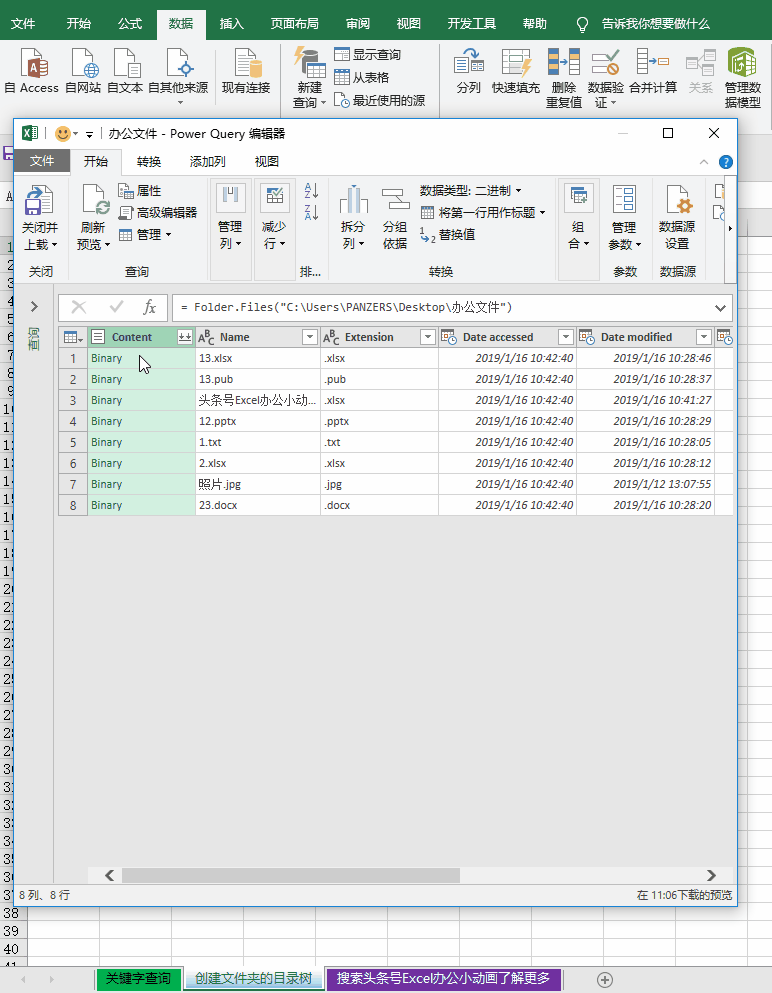Click the 属性 properties button
Viewport: 772px width, 993px height.
click(140, 191)
